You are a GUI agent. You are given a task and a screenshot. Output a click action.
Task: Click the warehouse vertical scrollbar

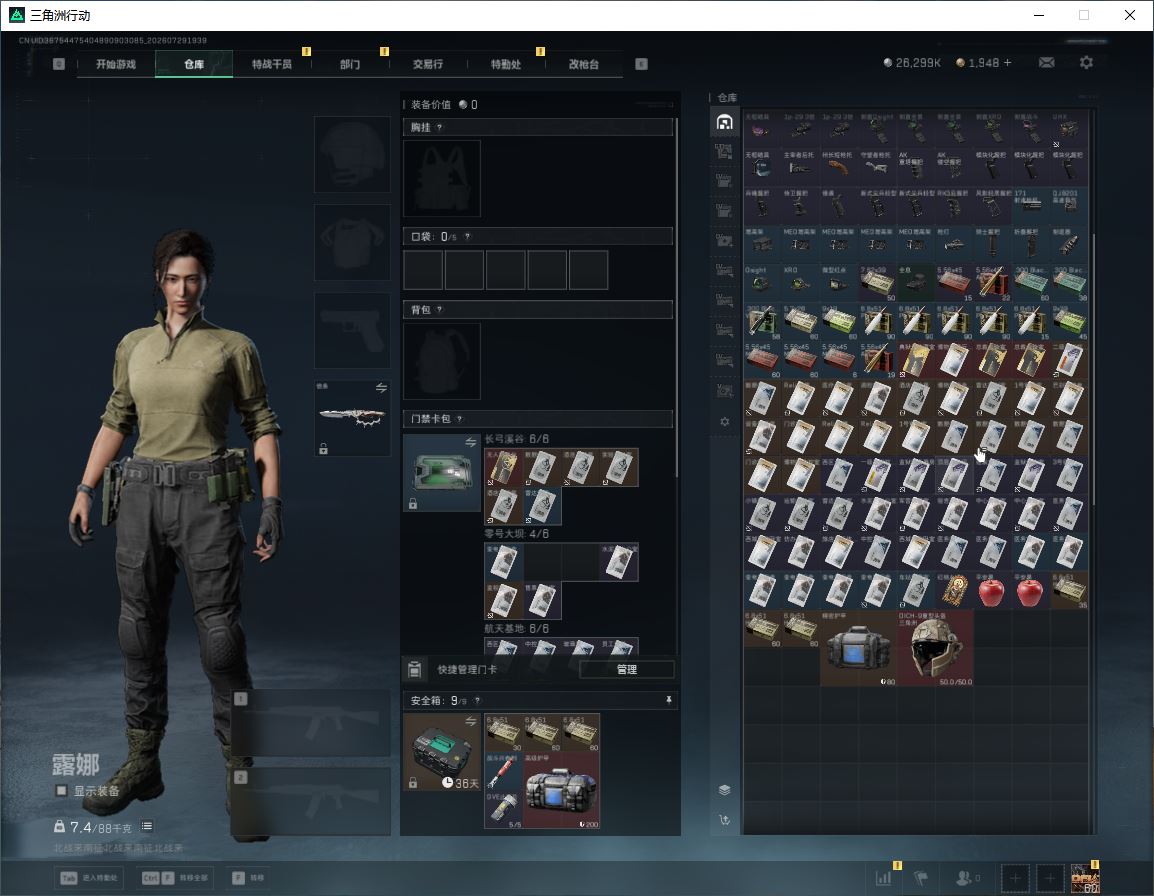1092,368
